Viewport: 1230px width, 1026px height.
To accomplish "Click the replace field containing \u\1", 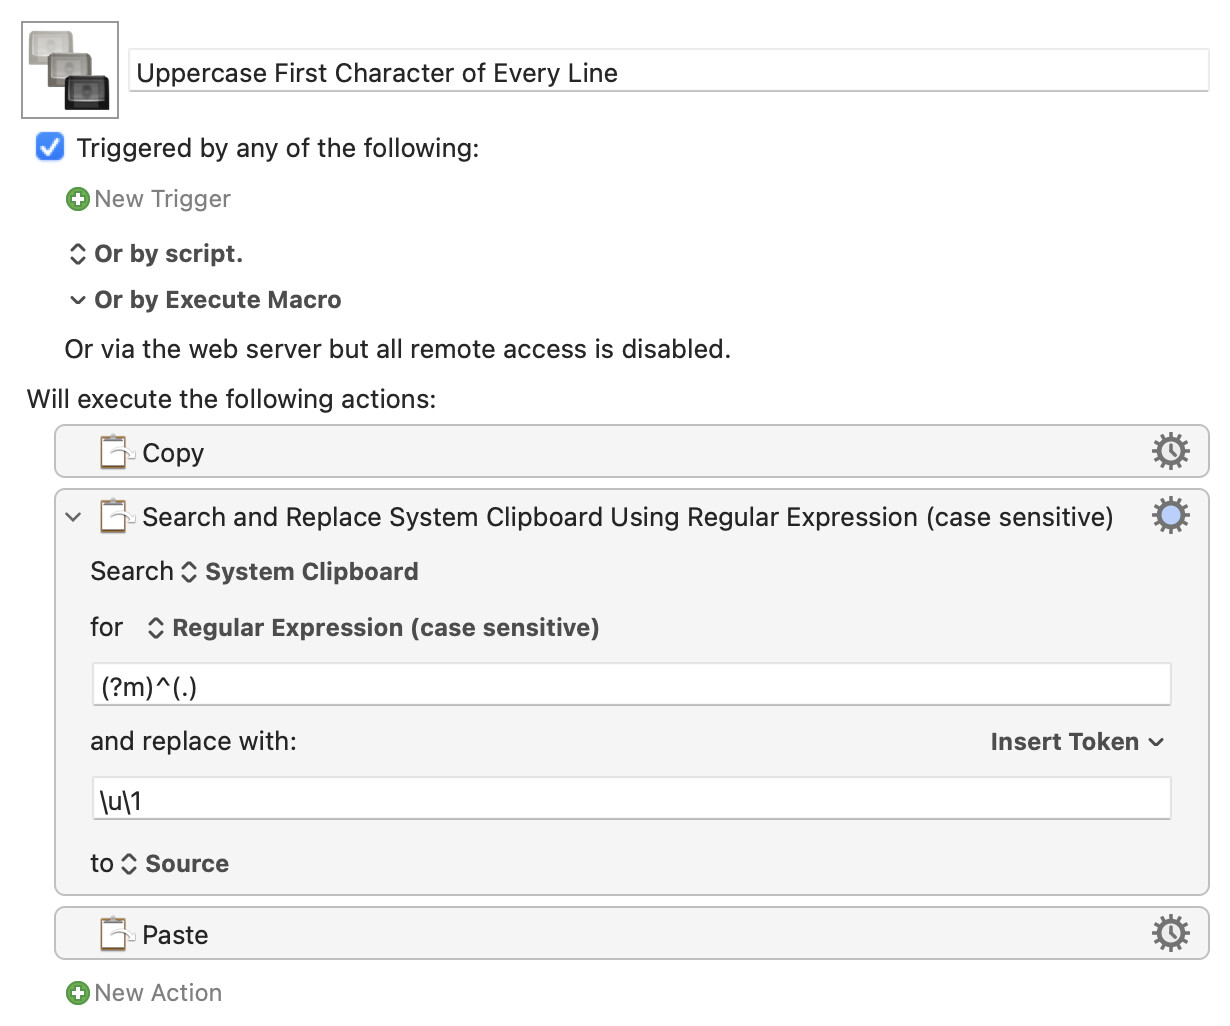I will pyautogui.click(x=631, y=799).
